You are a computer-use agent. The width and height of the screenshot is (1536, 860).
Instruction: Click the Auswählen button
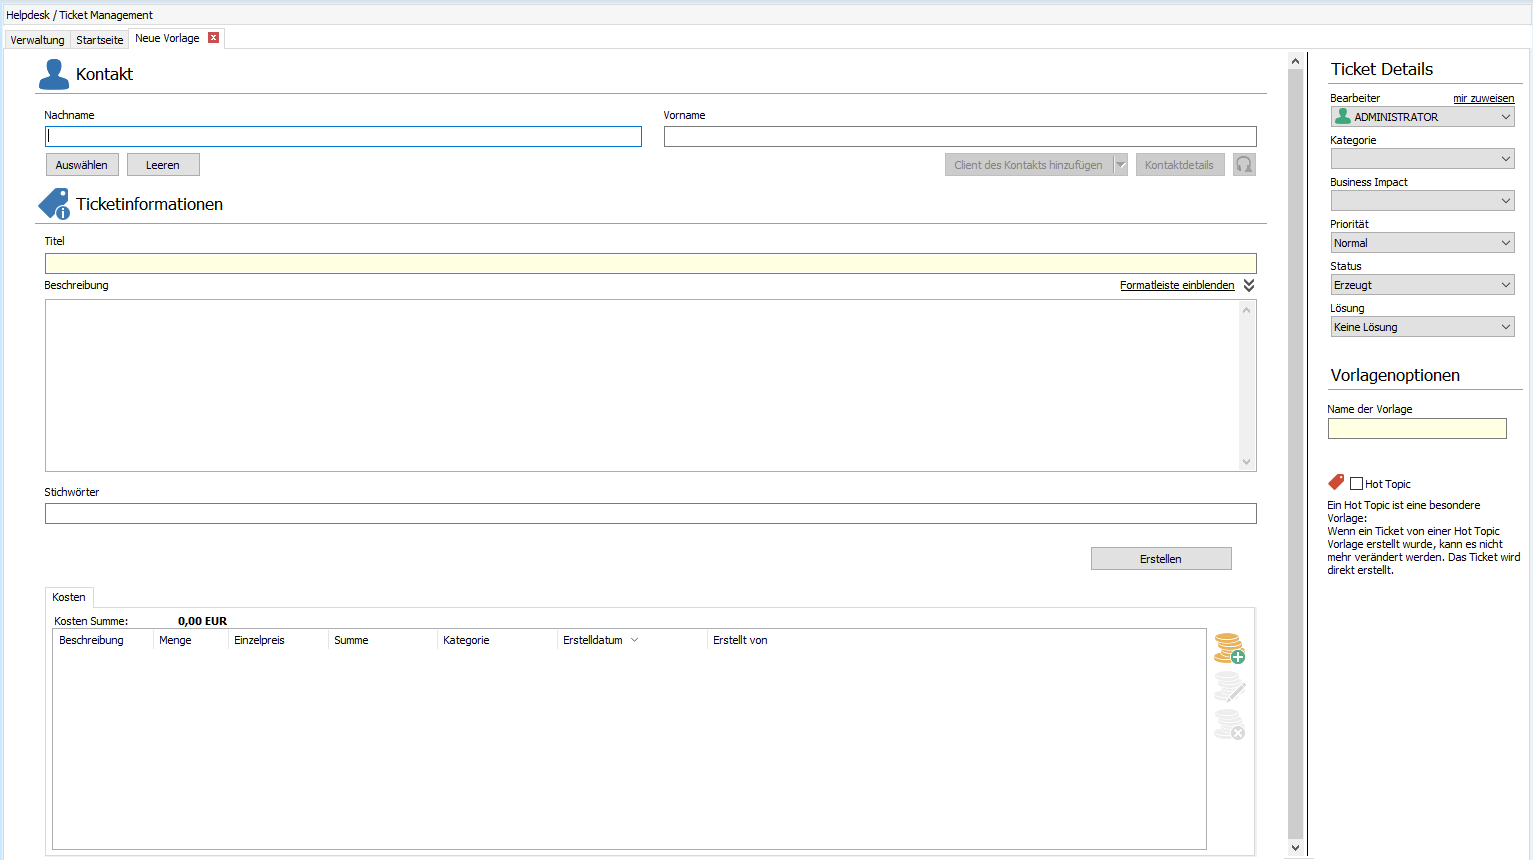click(82, 165)
